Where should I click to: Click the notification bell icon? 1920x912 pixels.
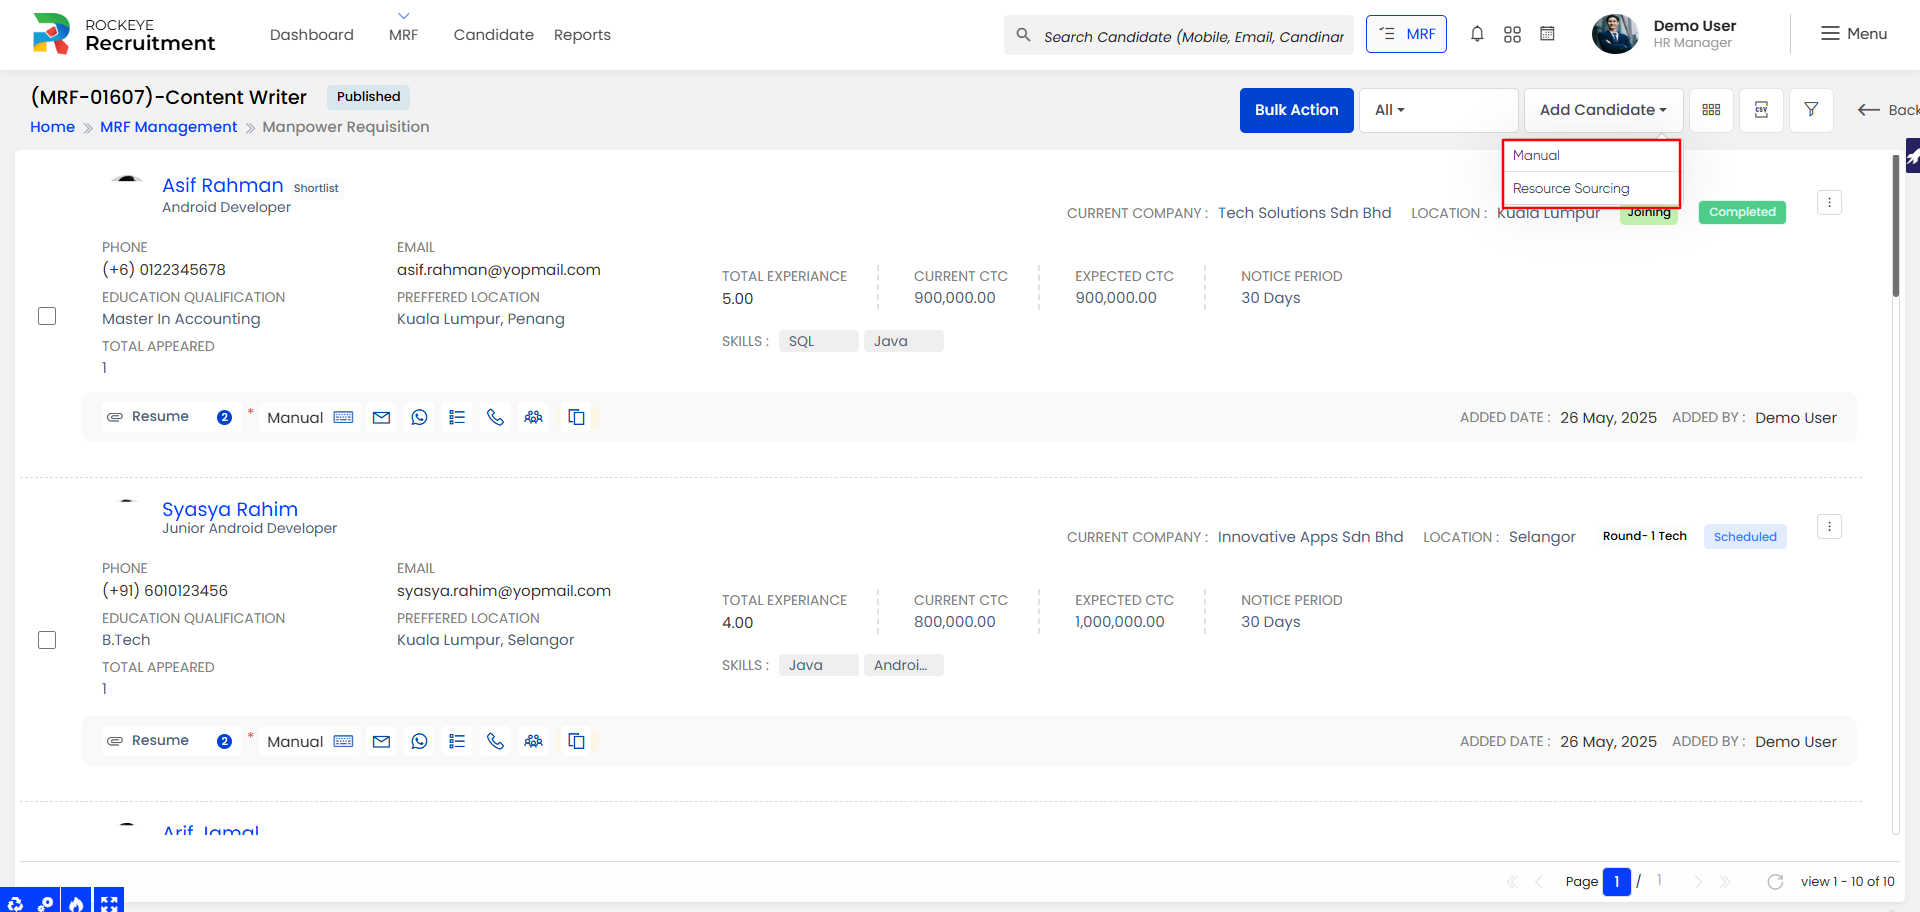pyautogui.click(x=1477, y=34)
